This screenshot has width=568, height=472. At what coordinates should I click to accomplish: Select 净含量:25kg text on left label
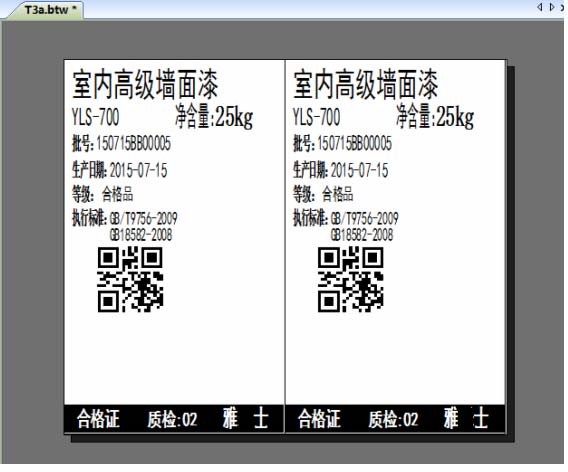[x=214, y=116]
